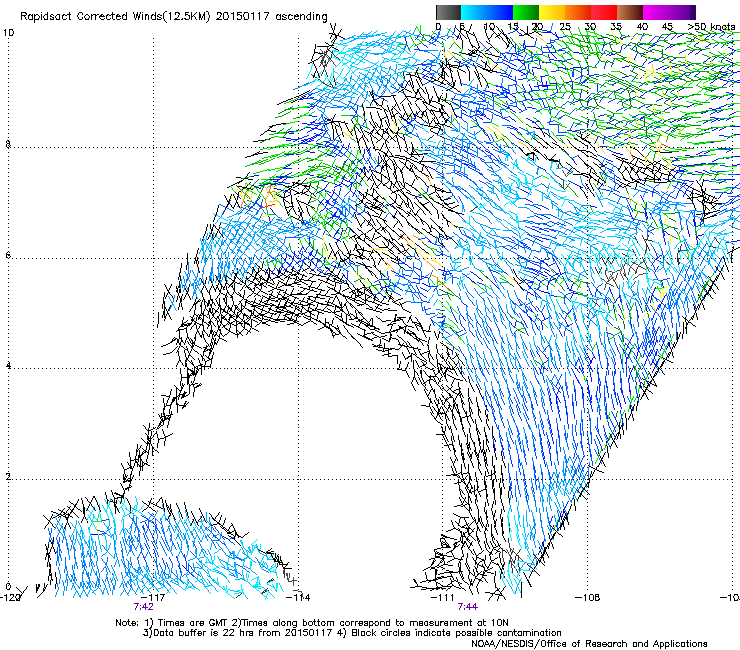Click the purple '7:44' swath time label
This screenshot has width=740, height=650.
pos(467,607)
